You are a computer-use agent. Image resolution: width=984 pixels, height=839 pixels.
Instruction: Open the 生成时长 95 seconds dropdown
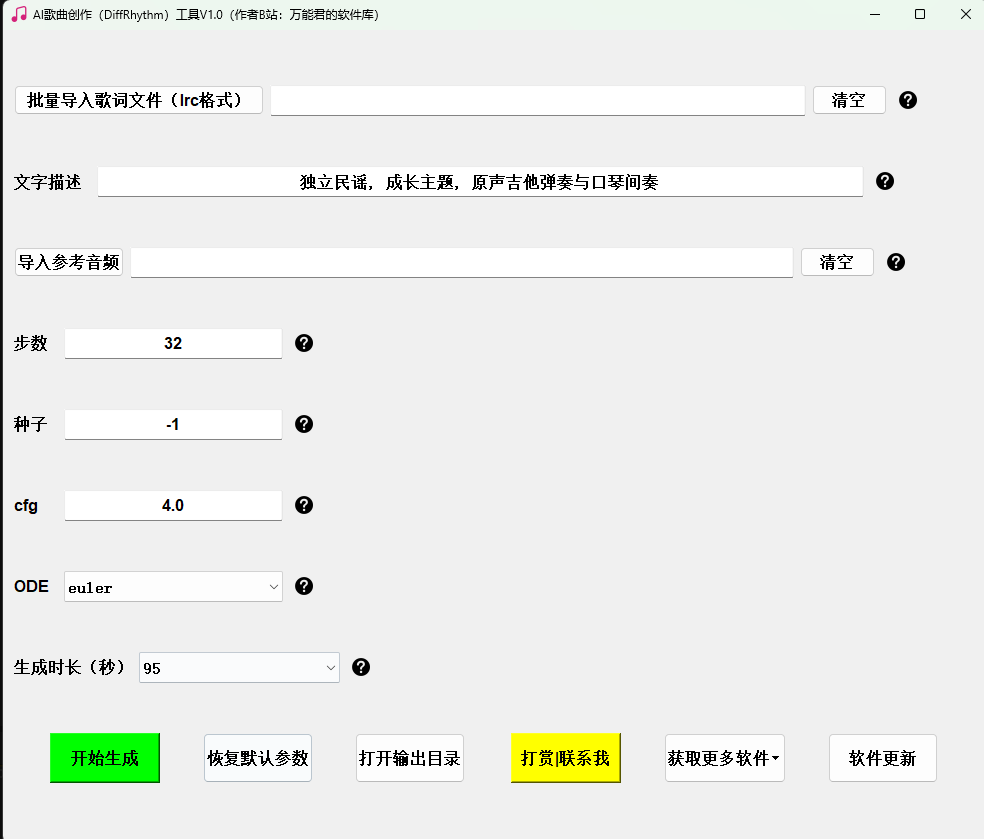point(239,668)
